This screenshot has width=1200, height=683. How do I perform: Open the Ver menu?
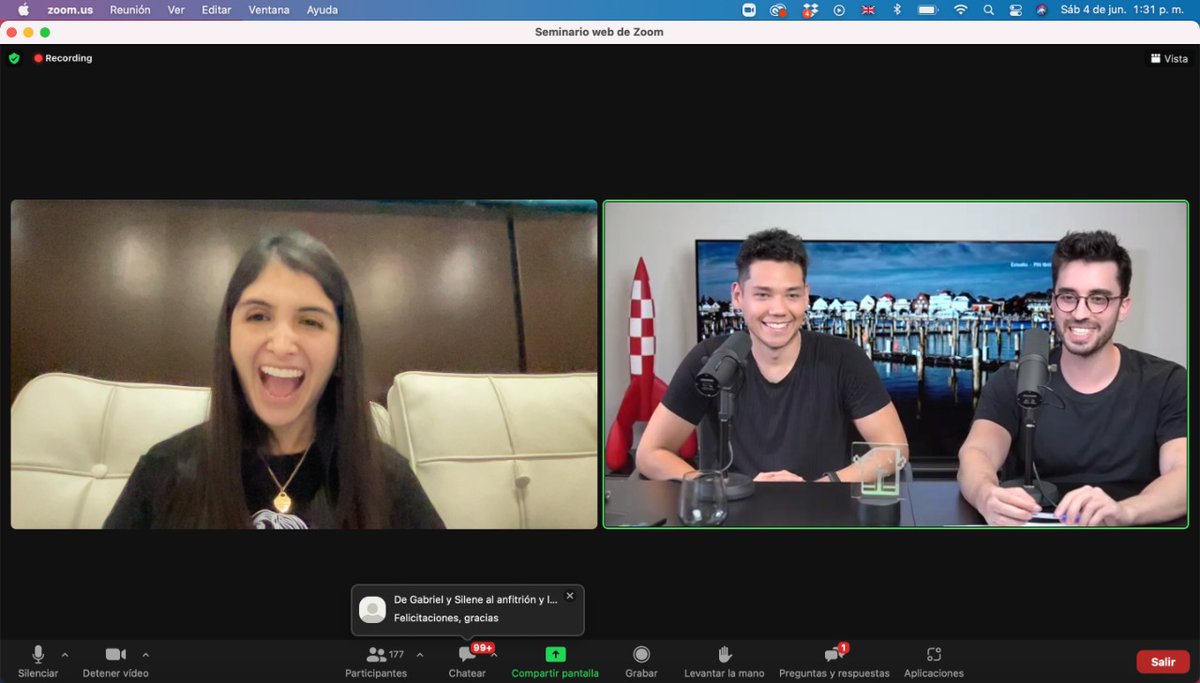tap(176, 10)
